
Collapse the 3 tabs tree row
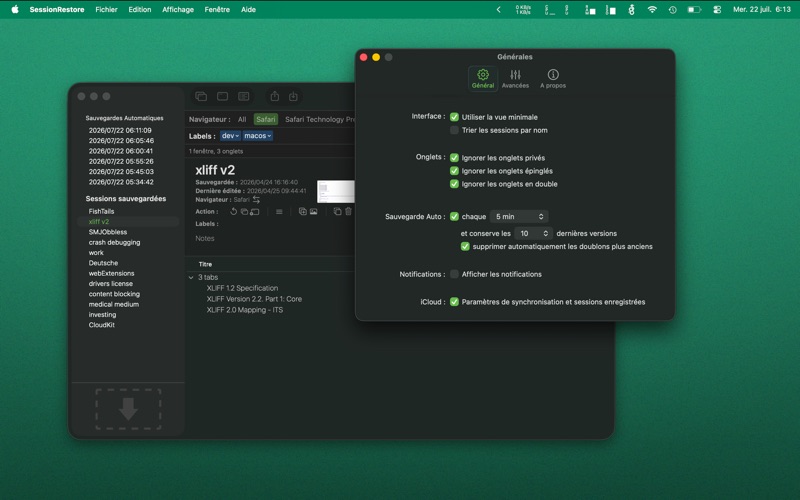tap(191, 277)
